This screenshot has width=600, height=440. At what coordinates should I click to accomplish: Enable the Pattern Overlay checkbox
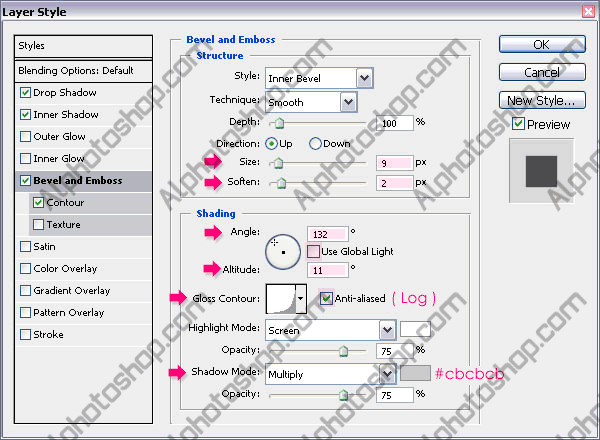tap(25, 313)
